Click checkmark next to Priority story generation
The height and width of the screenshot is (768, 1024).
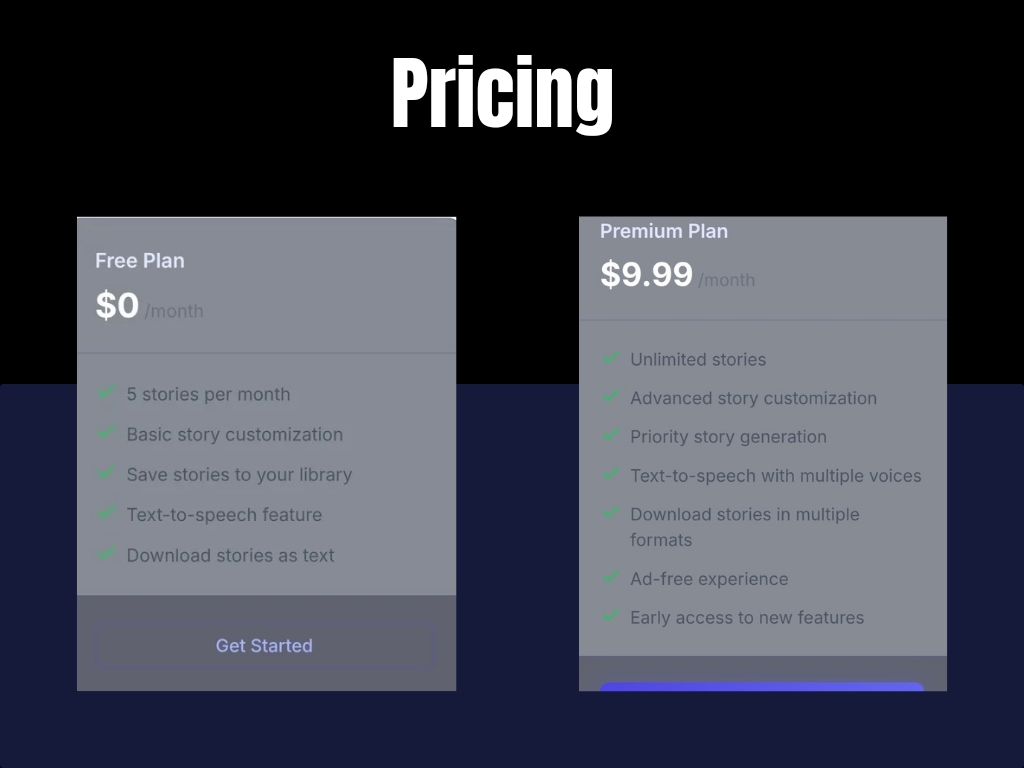[x=611, y=436]
